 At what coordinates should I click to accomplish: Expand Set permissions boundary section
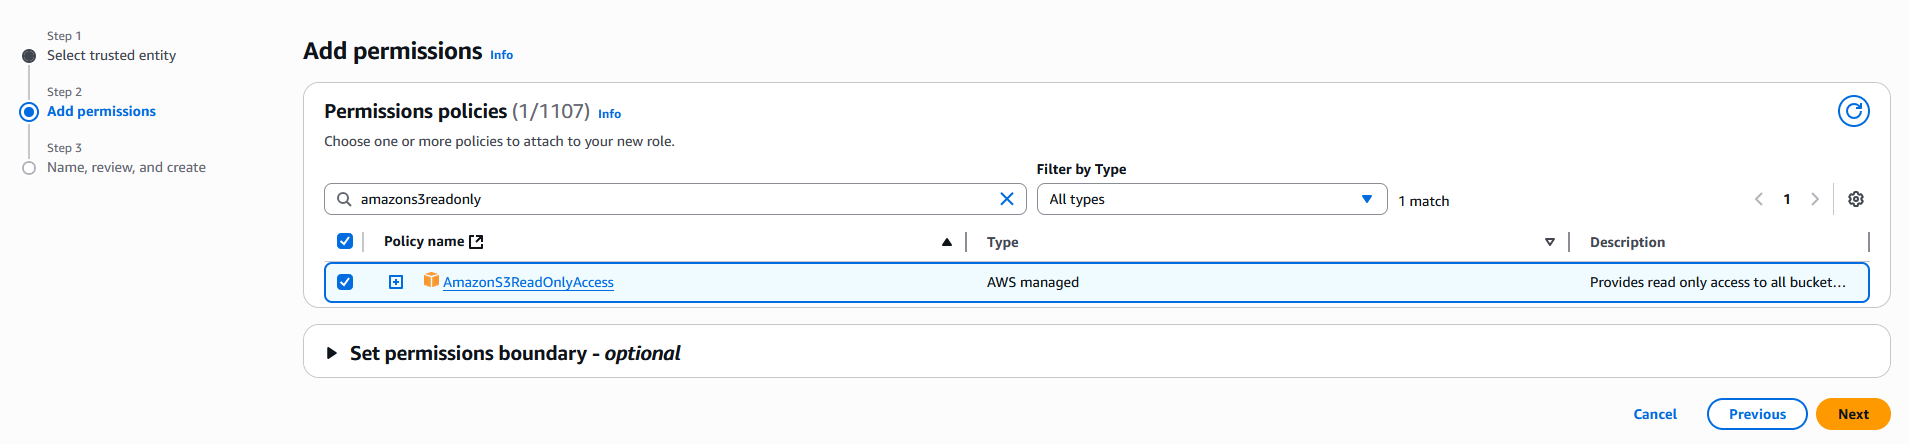332,353
